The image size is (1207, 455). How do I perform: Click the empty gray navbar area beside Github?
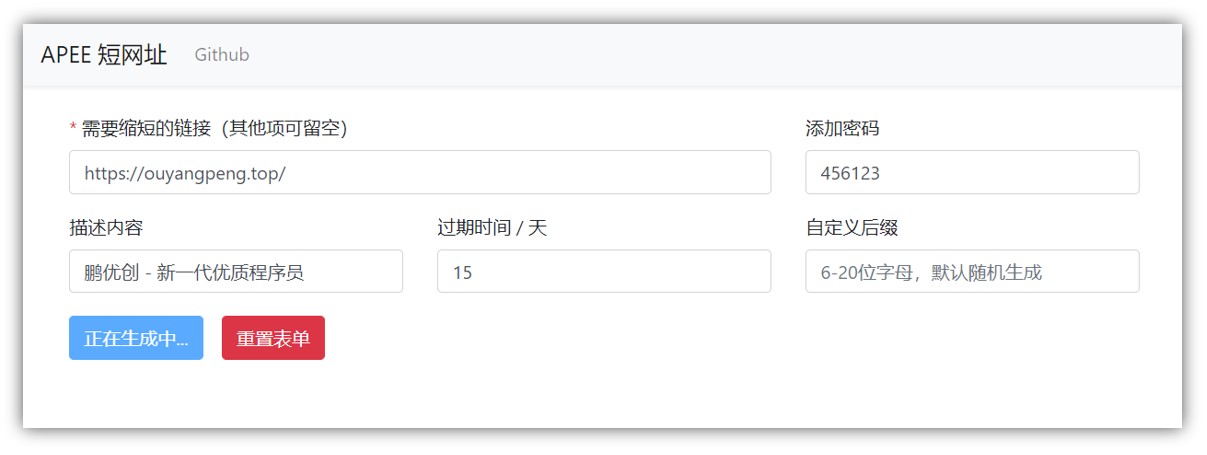(x=700, y=55)
